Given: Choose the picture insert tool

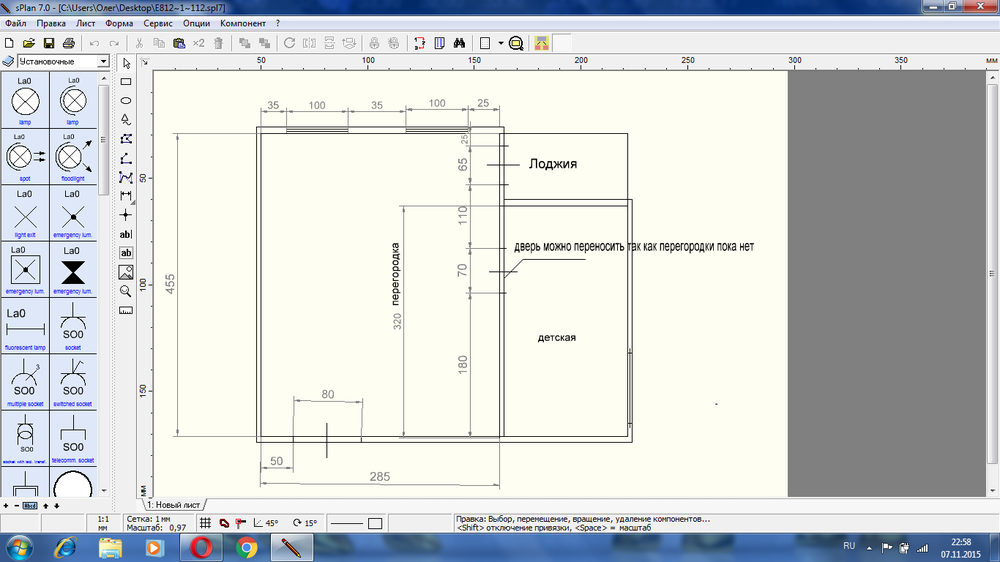Looking at the screenshot, I should (126, 271).
